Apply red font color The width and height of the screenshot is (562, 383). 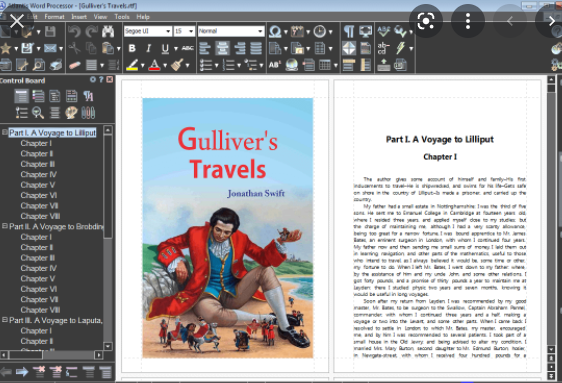[x=154, y=65]
